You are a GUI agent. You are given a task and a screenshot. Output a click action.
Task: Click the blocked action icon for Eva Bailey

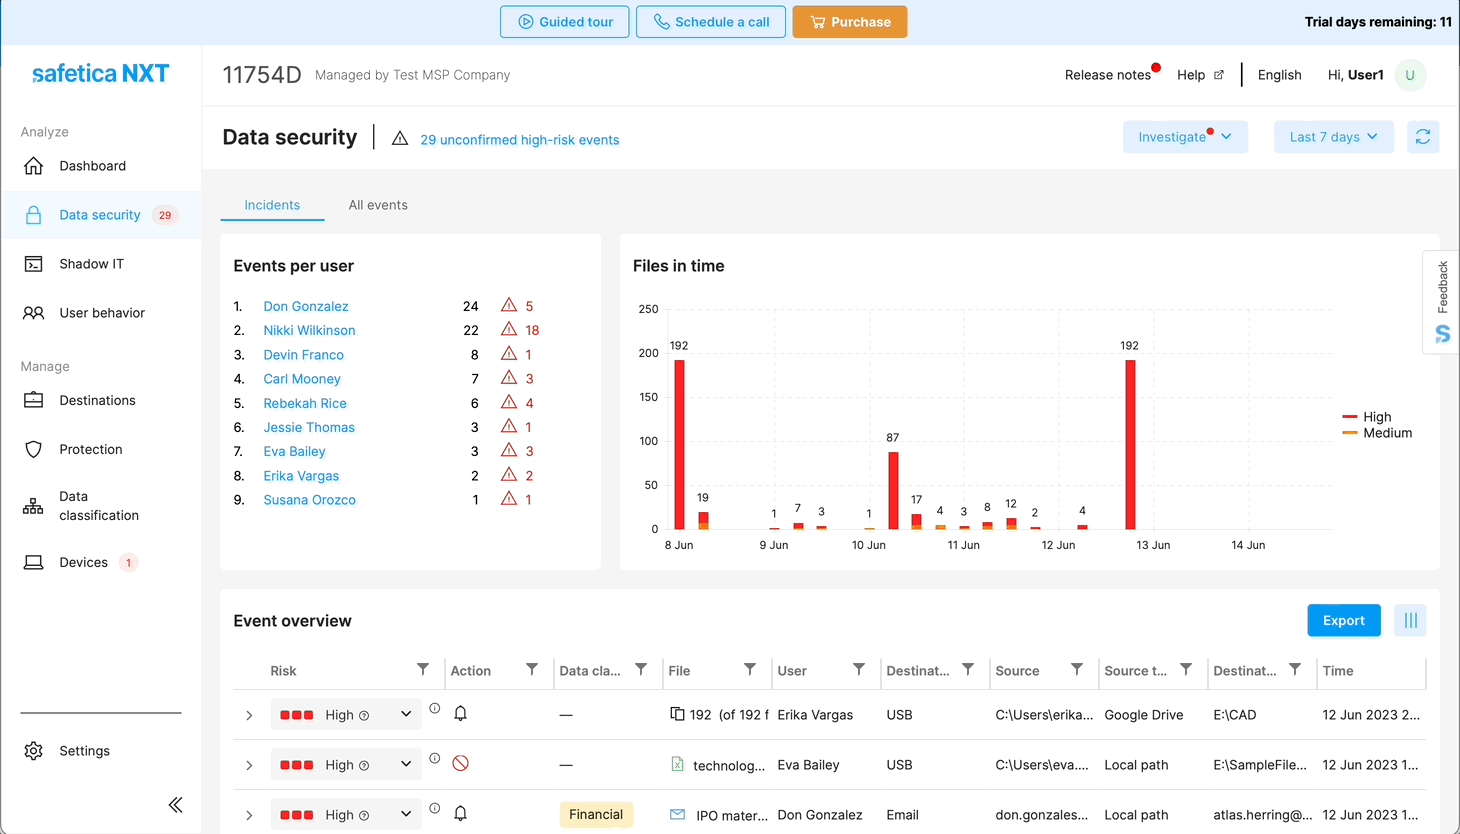click(460, 764)
